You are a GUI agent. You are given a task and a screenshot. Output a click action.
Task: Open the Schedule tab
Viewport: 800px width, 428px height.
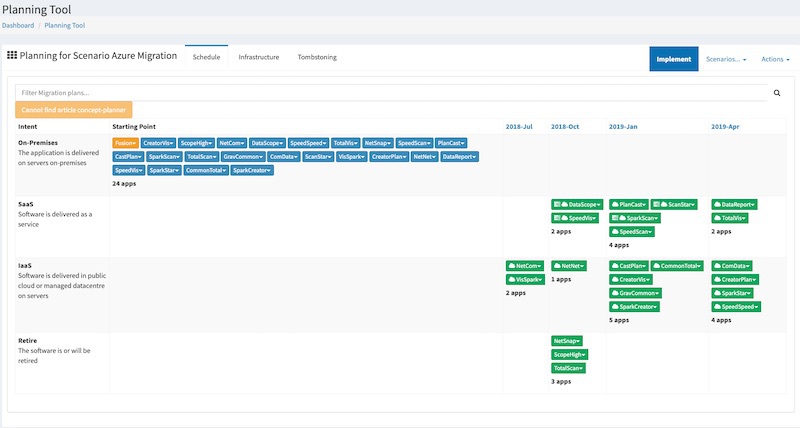click(206, 57)
